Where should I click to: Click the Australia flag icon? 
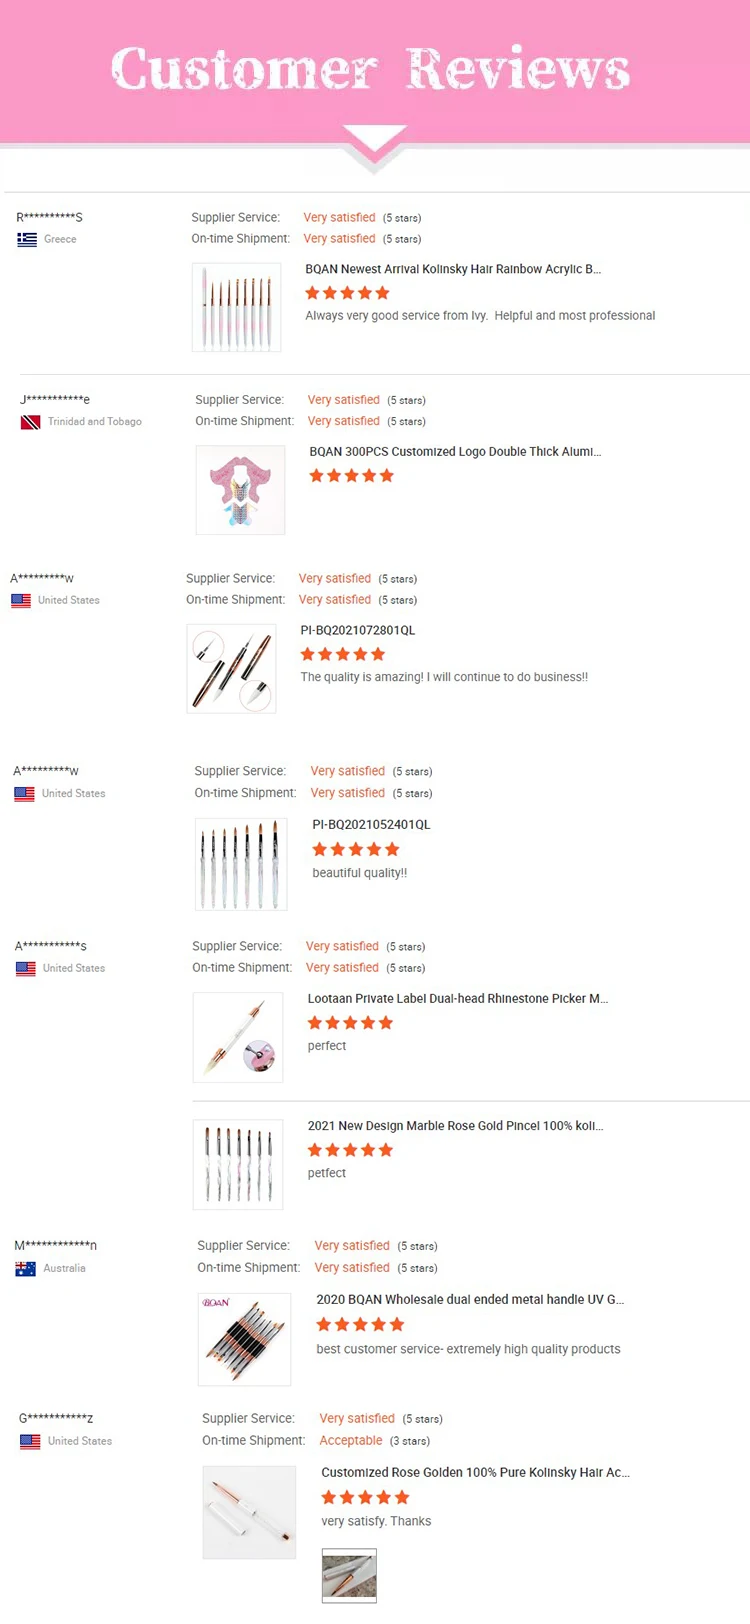click(x=25, y=1268)
